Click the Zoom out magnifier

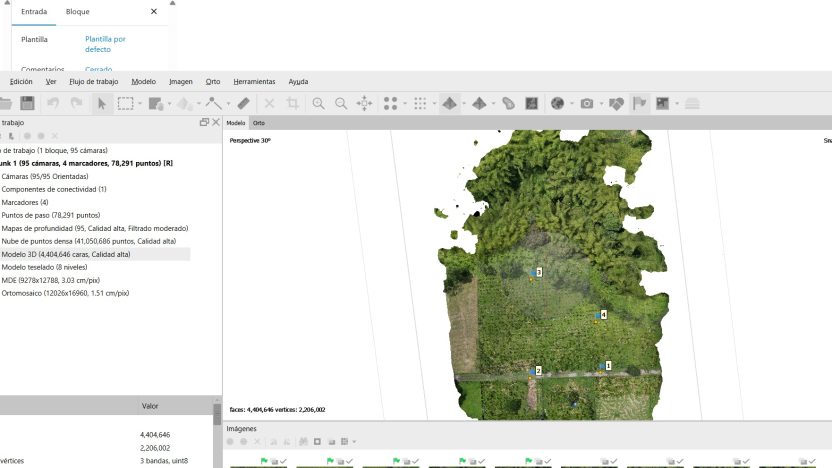point(341,103)
